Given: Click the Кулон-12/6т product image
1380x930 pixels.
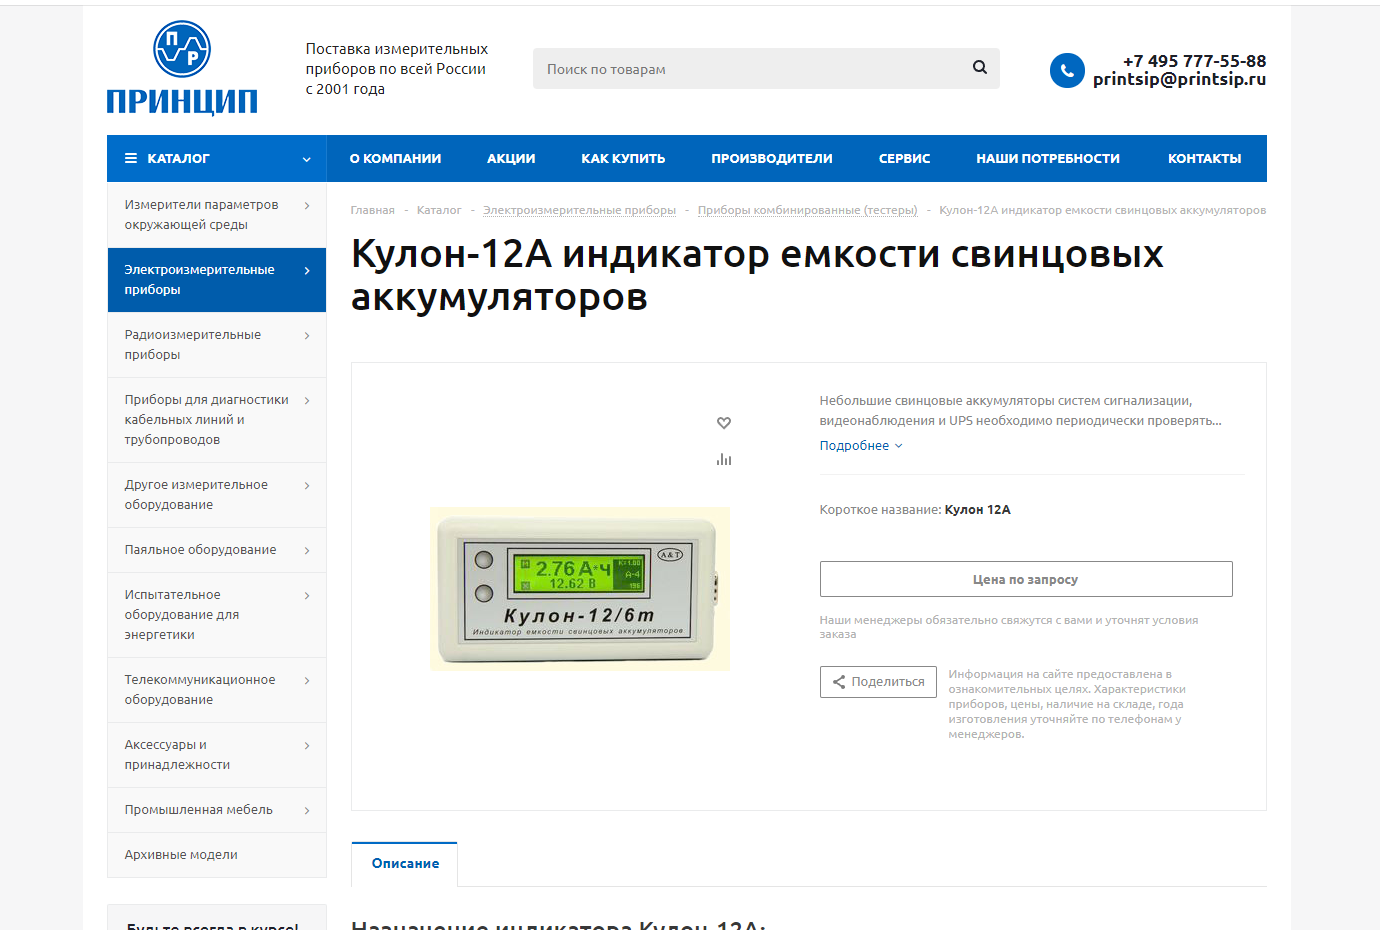Looking at the screenshot, I should 580,588.
